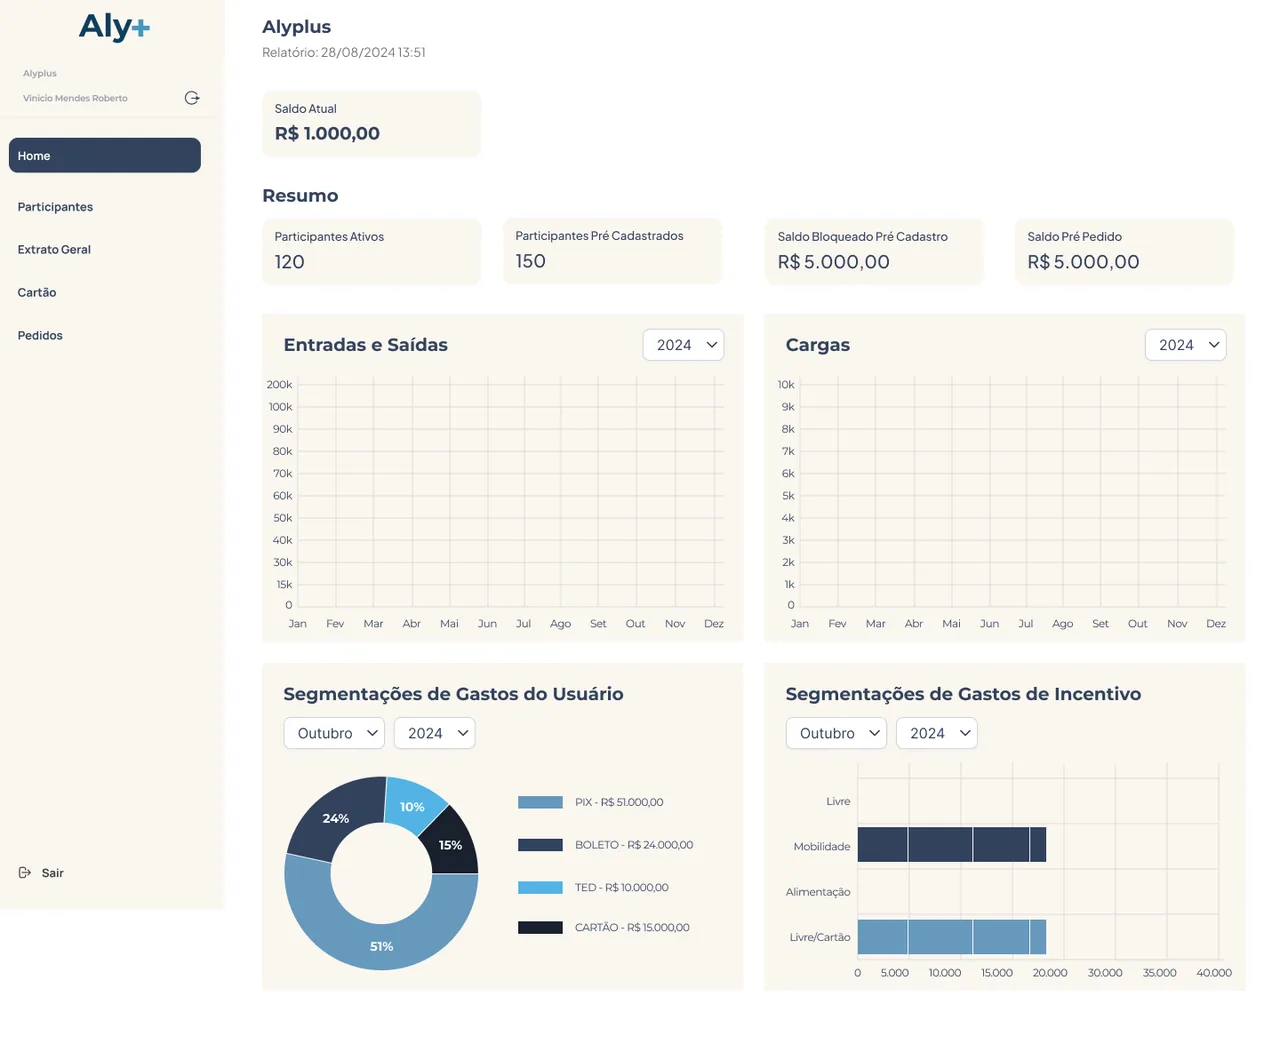Click the Saldo Pré Pedido card
This screenshot has width=1280, height=1044.
click(1124, 251)
